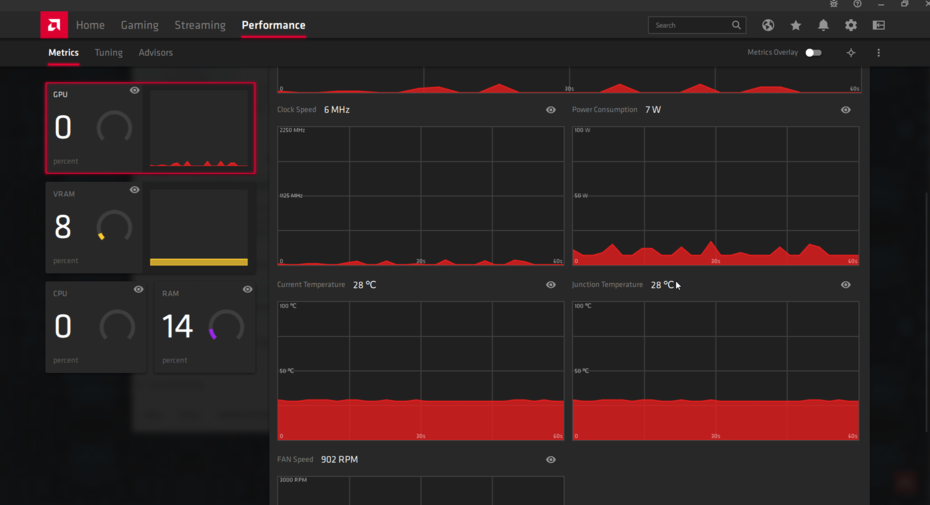930x505 pixels.
Task: Open the three-dot more options menu
Action: 878,53
